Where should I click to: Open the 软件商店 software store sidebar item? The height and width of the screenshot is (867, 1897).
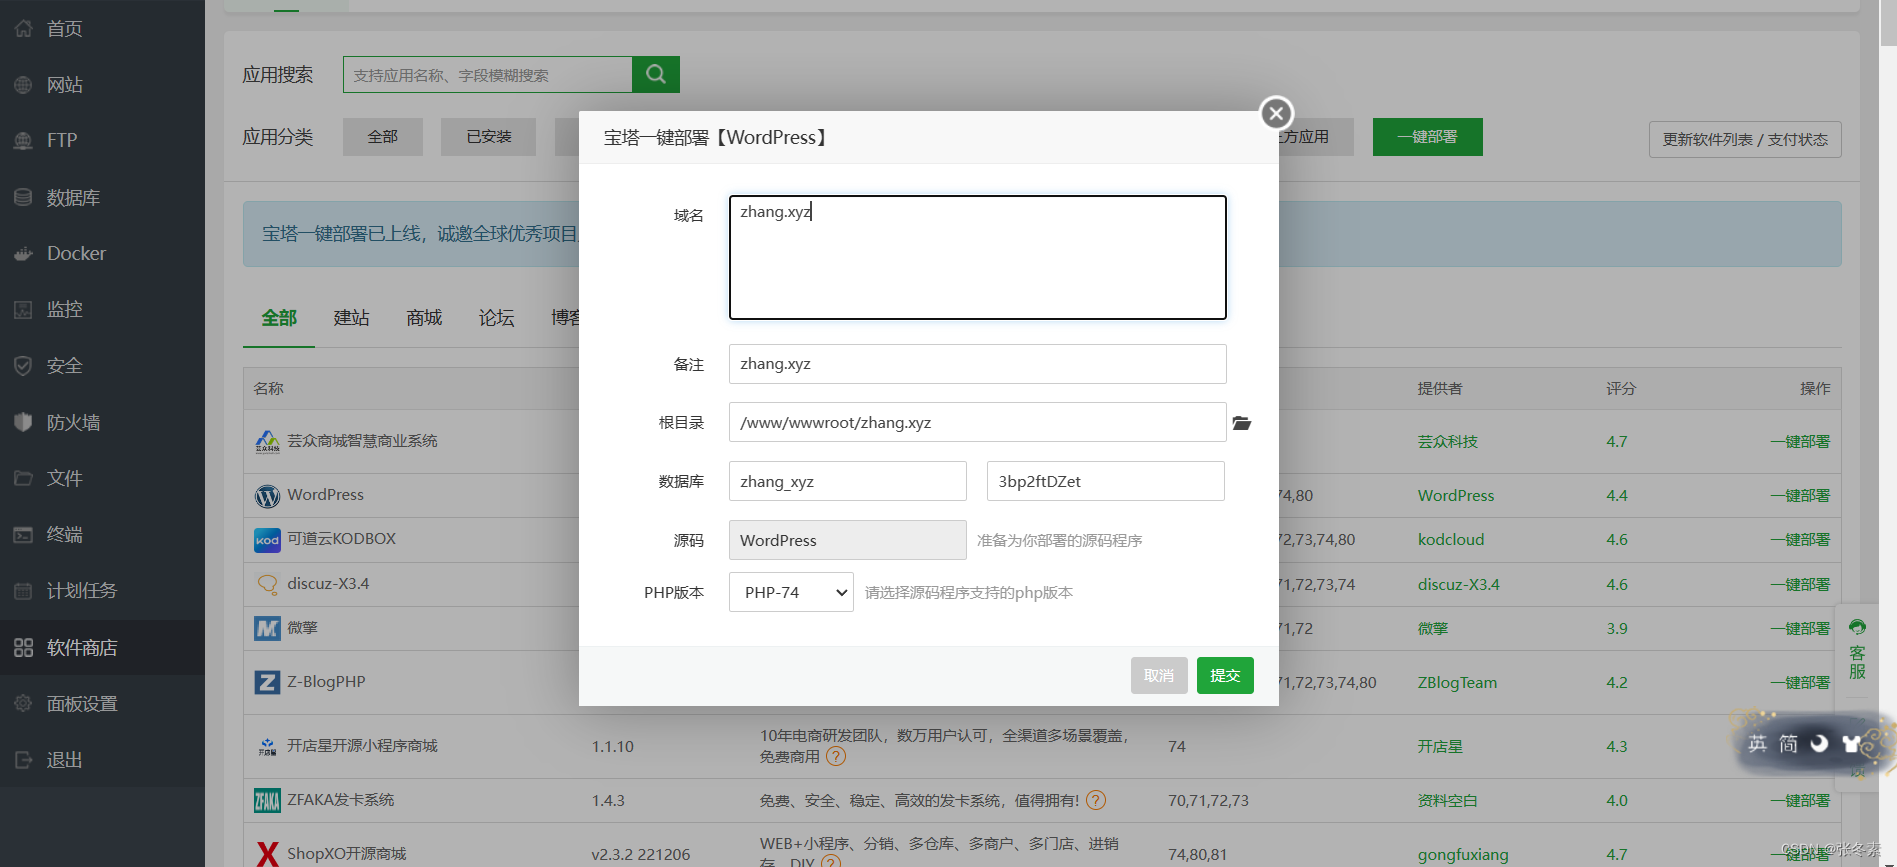pyautogui.click(x=102, y=647)
